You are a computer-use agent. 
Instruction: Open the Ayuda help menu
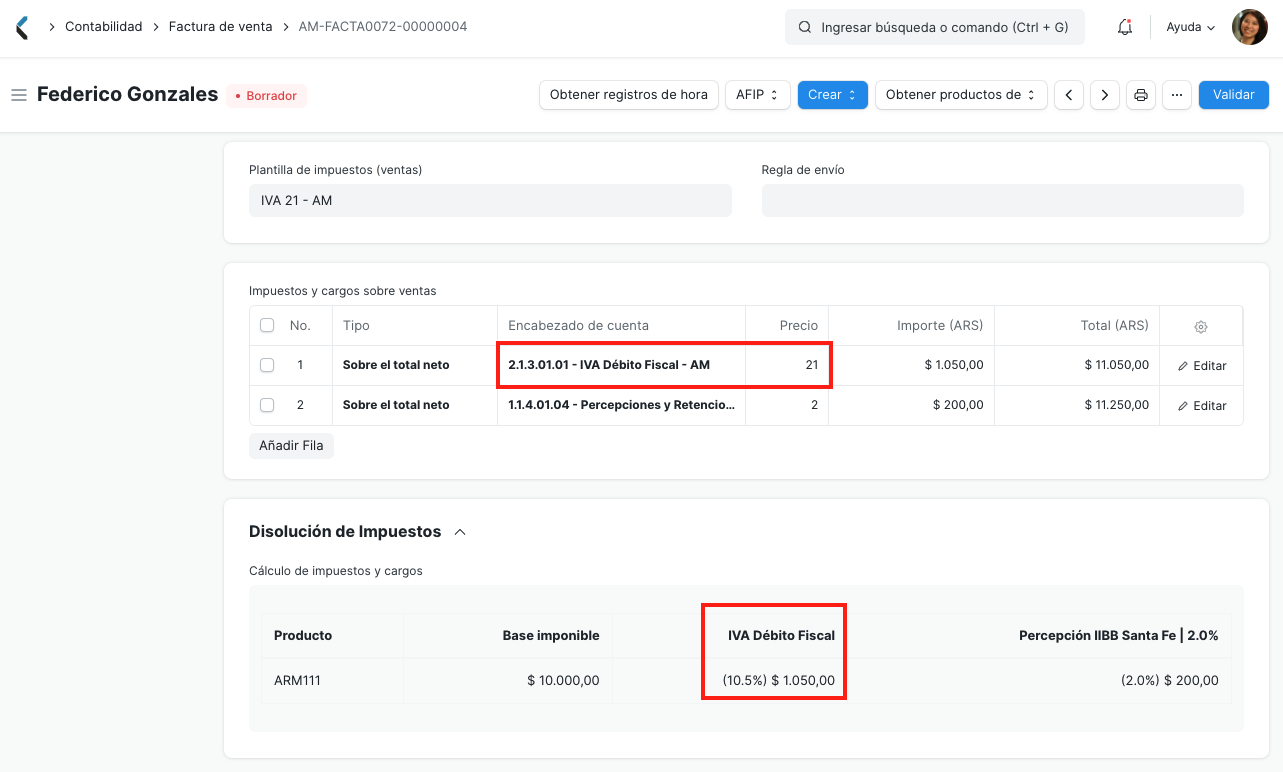click(x=1190, y=28)
